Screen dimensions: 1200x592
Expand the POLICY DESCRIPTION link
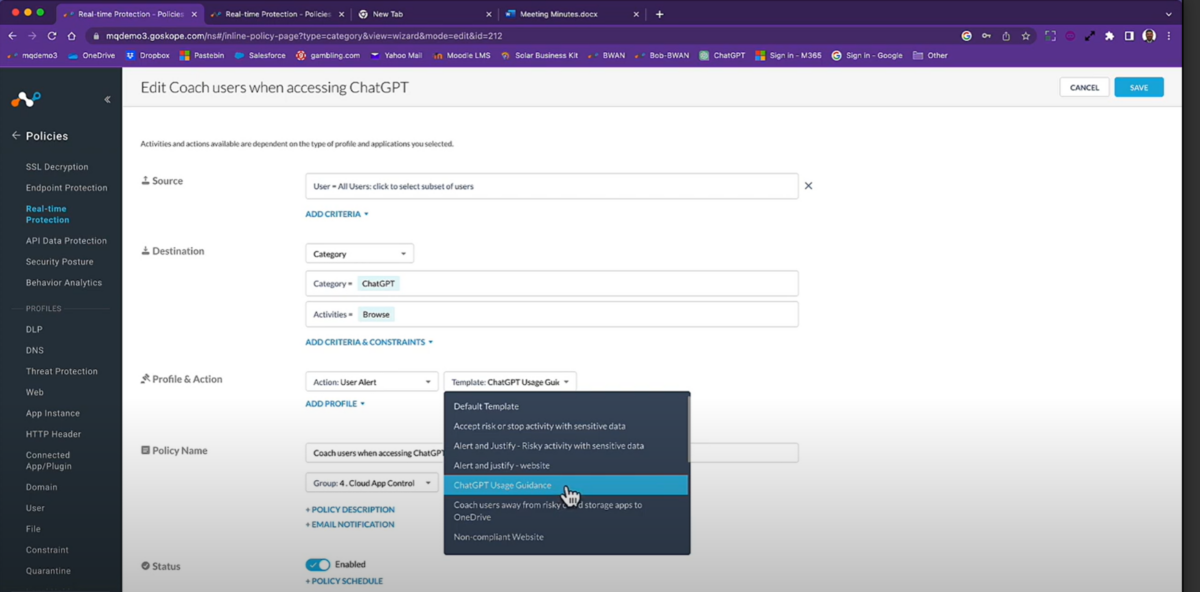[351, 508]
